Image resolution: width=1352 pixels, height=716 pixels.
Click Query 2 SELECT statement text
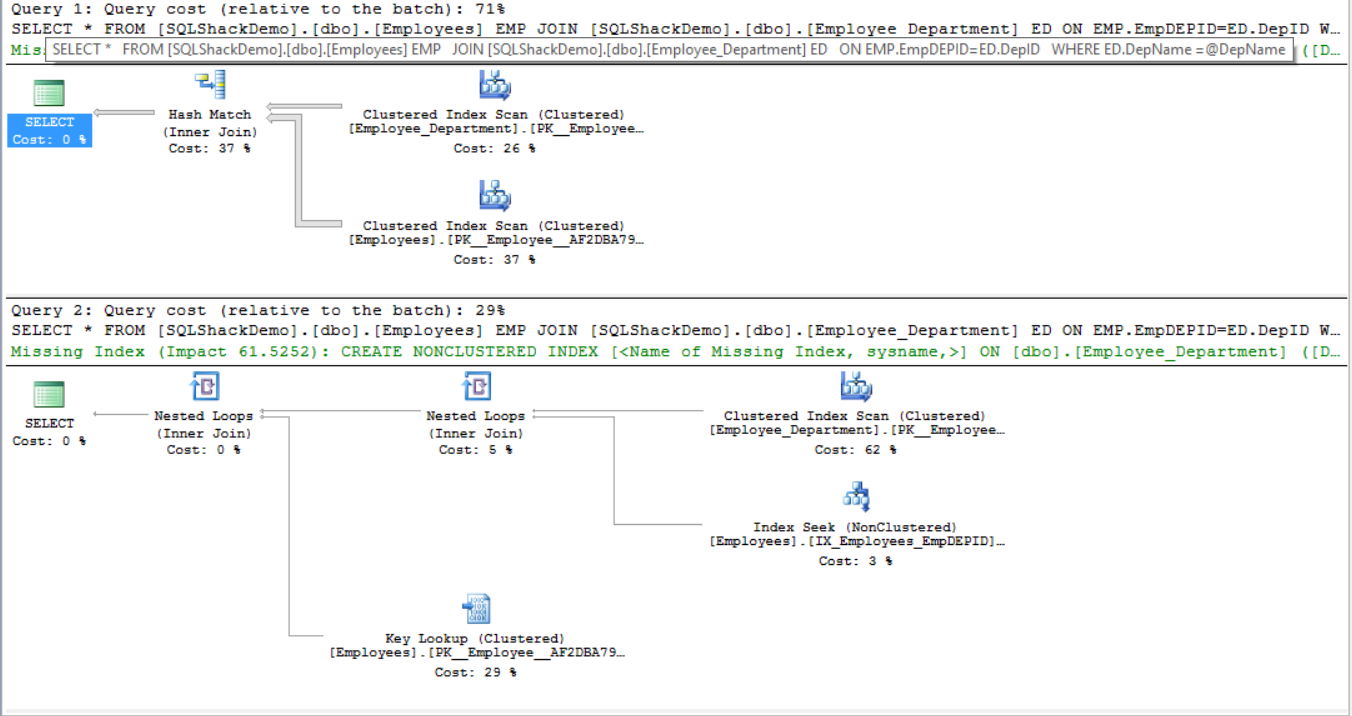[x=675, y=330]
